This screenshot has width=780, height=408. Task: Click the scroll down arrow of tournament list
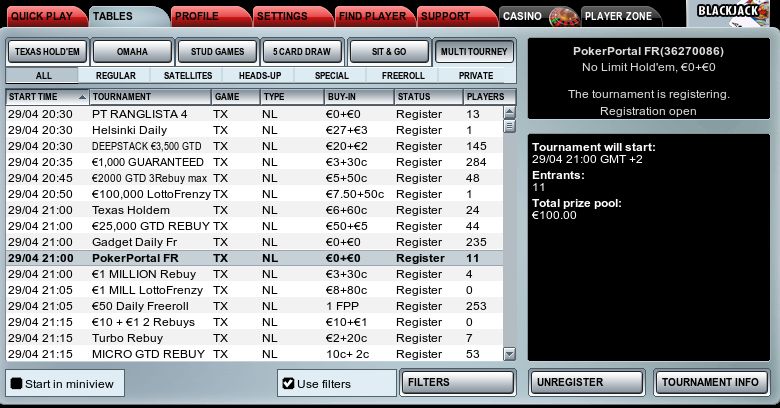pos(509,354)
